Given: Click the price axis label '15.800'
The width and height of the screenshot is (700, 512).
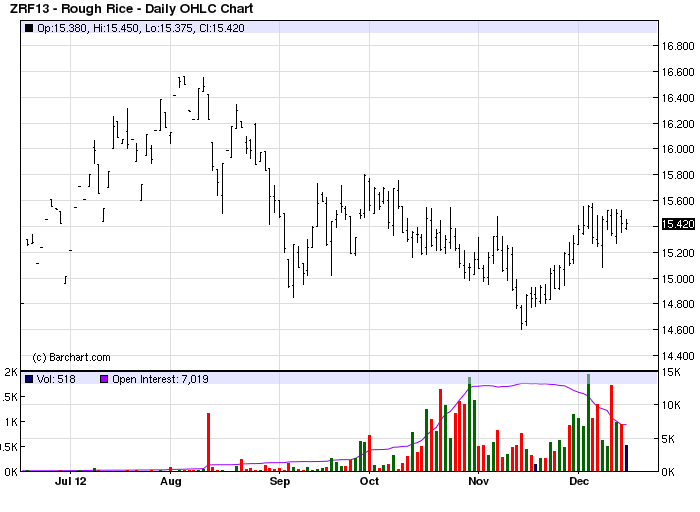Looking at the screenshot, I should tap(678, 175).
